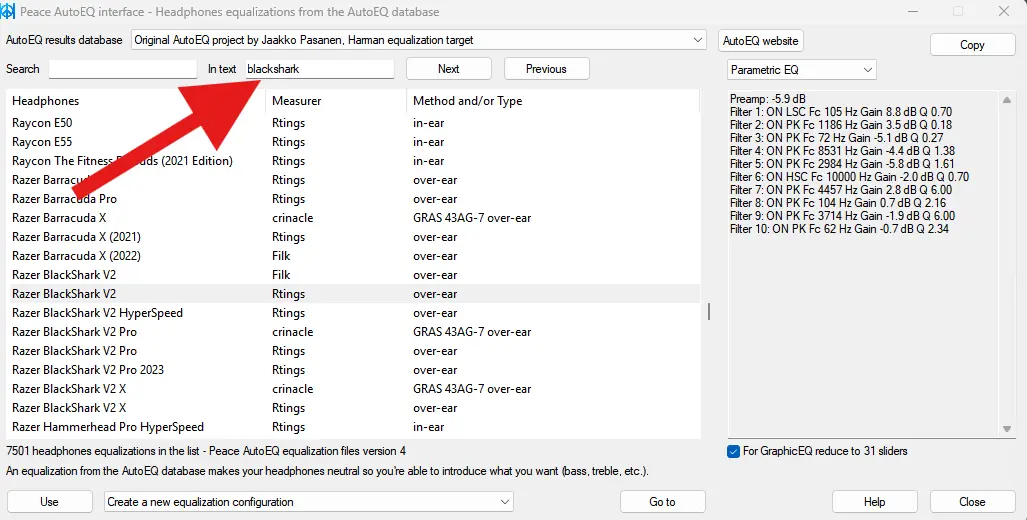Click the EQ text box scroll-down arrow

pos(1007,429)
